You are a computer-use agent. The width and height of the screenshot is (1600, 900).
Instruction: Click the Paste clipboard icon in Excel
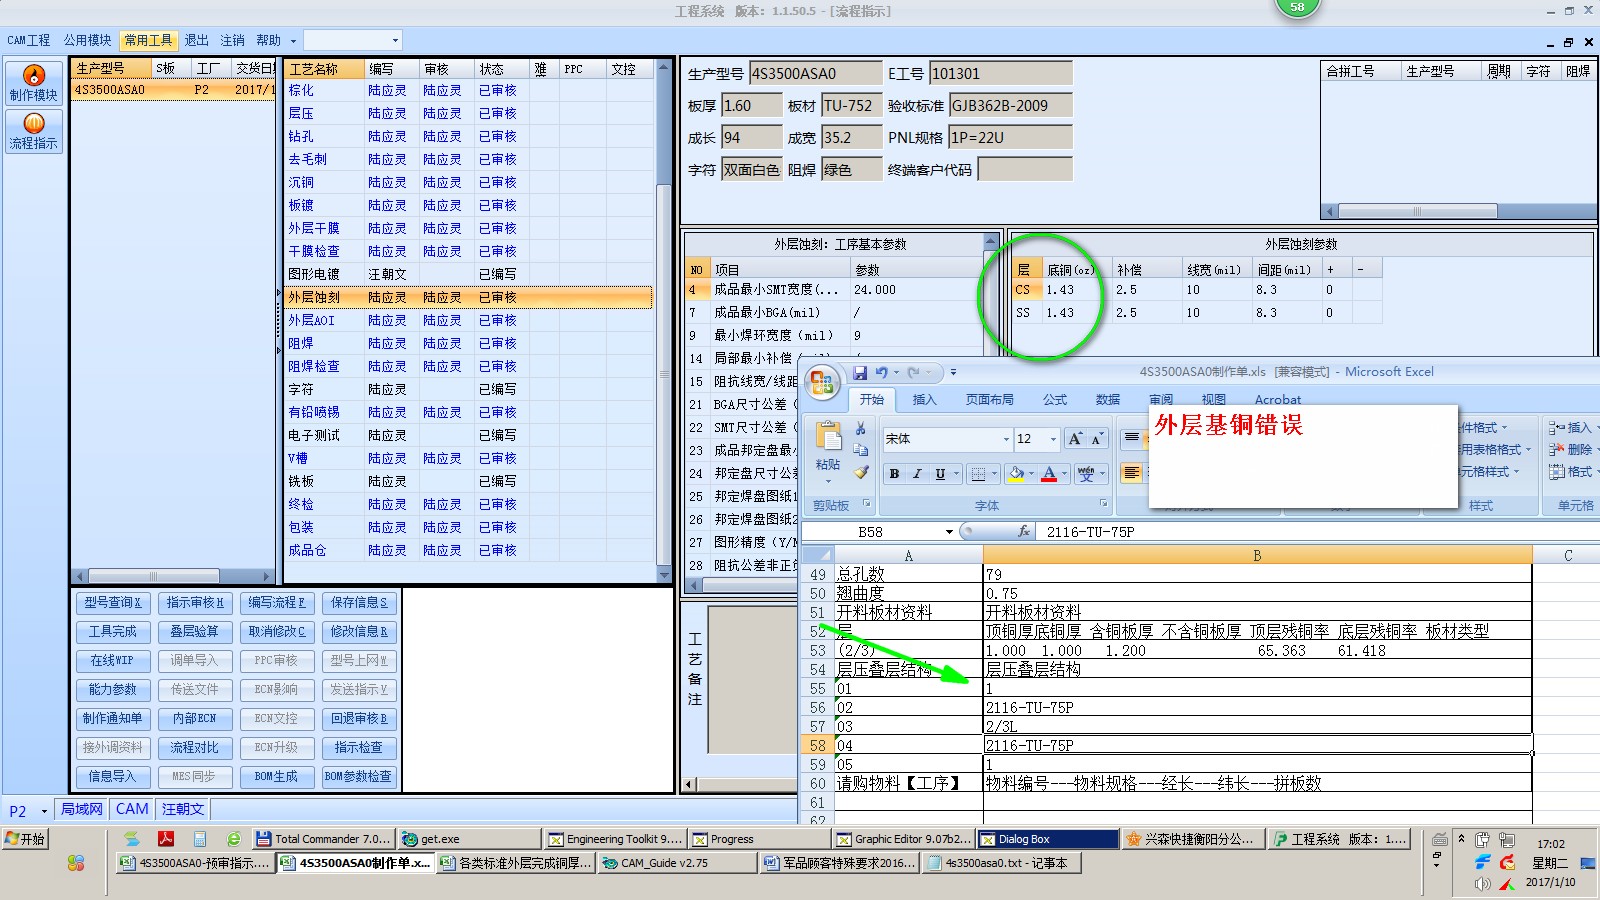coord(828,436)
